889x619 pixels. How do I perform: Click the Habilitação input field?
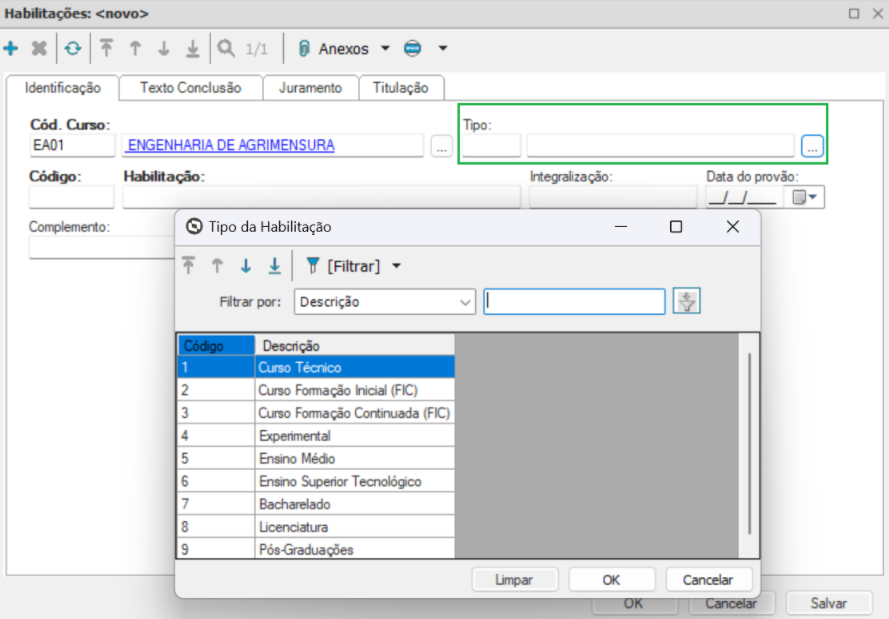[x=321, y=197]
